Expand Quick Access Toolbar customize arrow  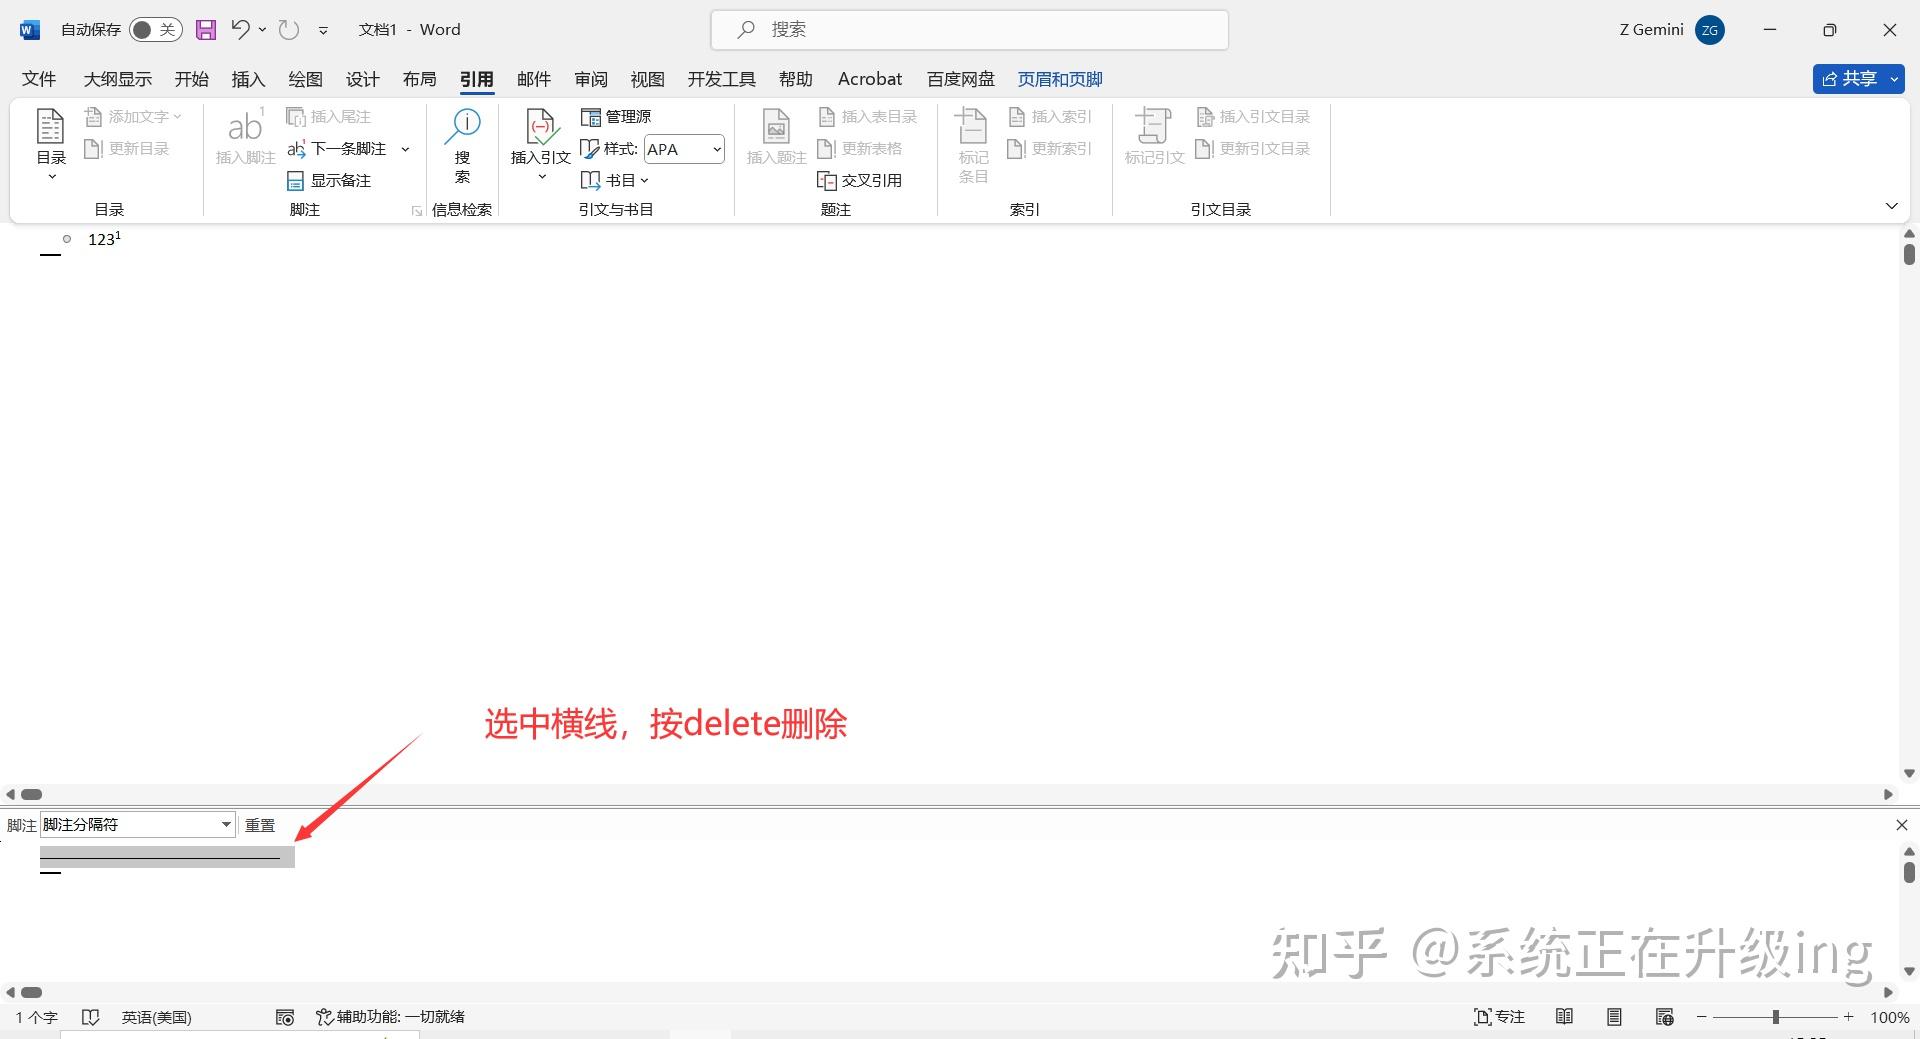tap(323, 30)
